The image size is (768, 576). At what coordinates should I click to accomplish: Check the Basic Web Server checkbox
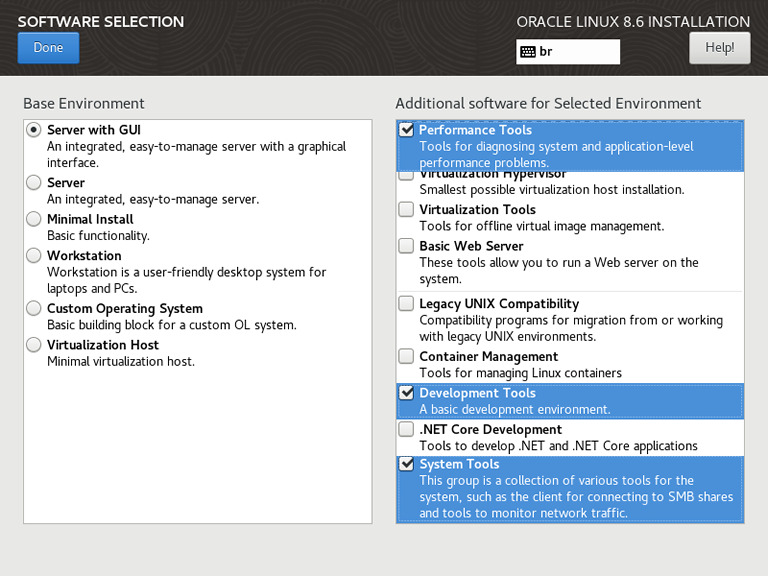(x=406, y=245)
